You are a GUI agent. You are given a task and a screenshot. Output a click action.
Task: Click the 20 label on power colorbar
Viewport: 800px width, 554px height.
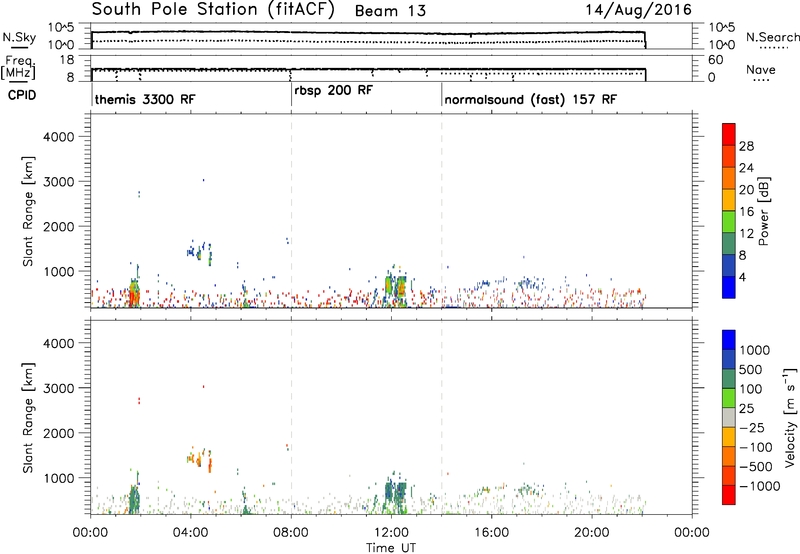click(746, 190)
